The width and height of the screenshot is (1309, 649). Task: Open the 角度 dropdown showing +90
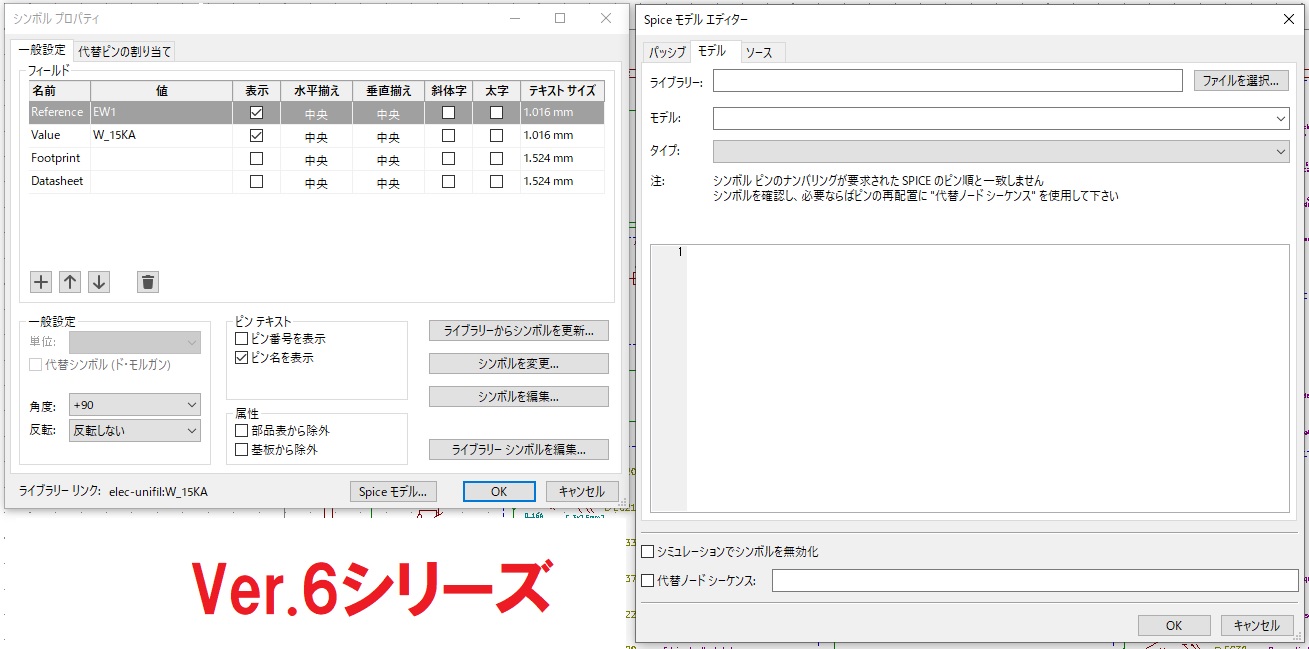(134, 404)
